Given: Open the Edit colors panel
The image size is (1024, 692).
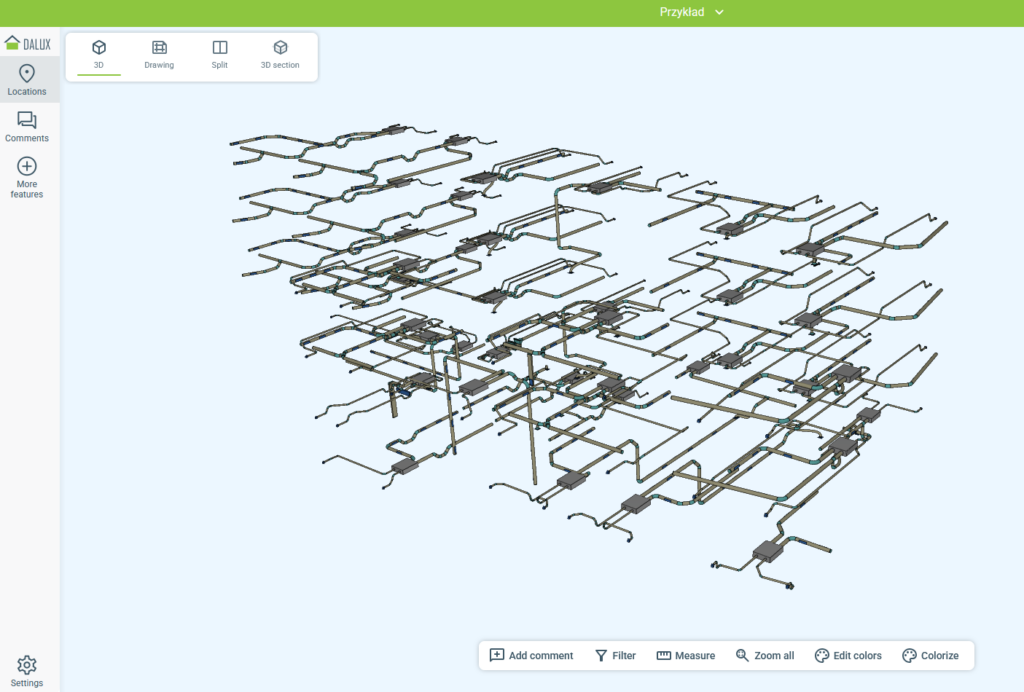Looking at the screenshot, I should coord(847,655).
